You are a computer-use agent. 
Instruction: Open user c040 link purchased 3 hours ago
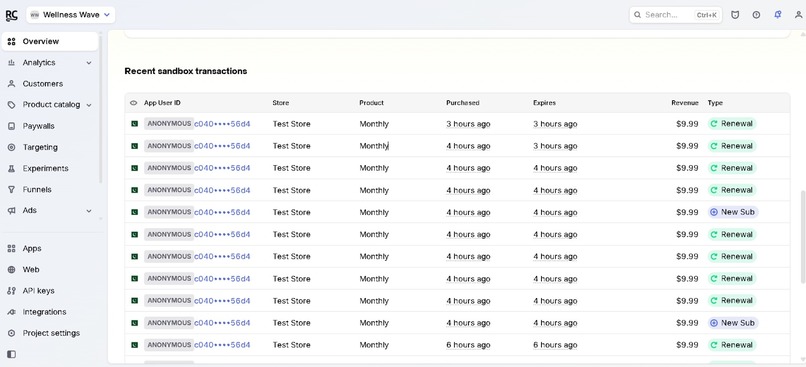(x=222, y=124)
